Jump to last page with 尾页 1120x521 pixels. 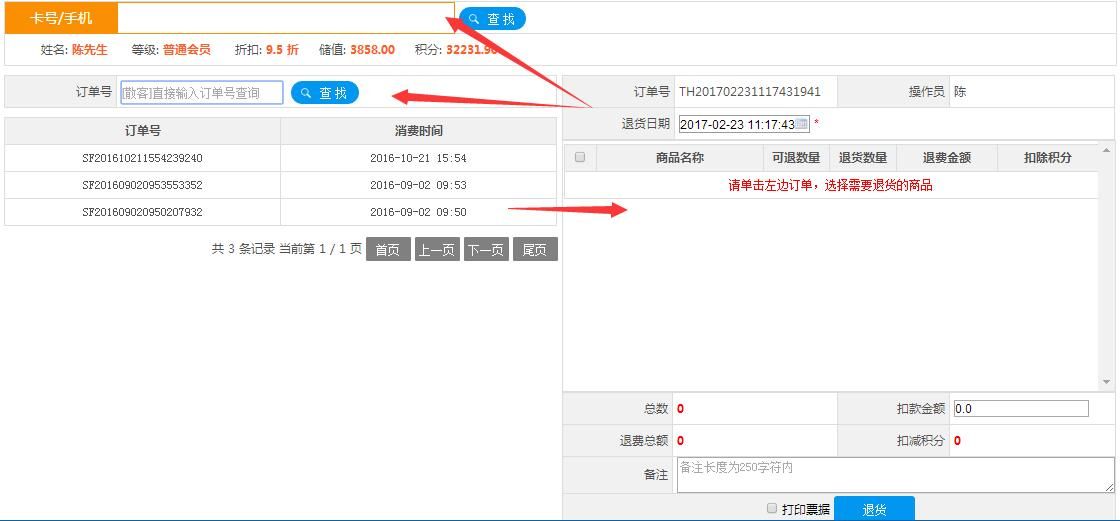click(535, 249)
